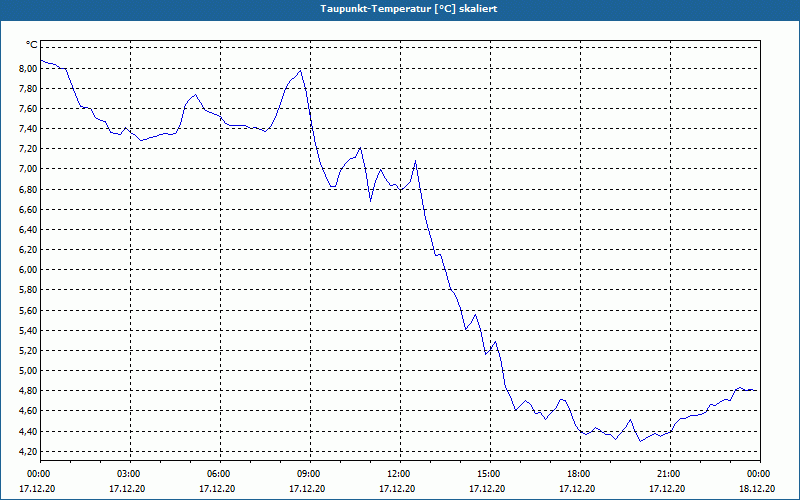Select the 7,20 y-axis value
Image resolution: width=800 pixels, height=500 pixels.
(x=28, y=149)
